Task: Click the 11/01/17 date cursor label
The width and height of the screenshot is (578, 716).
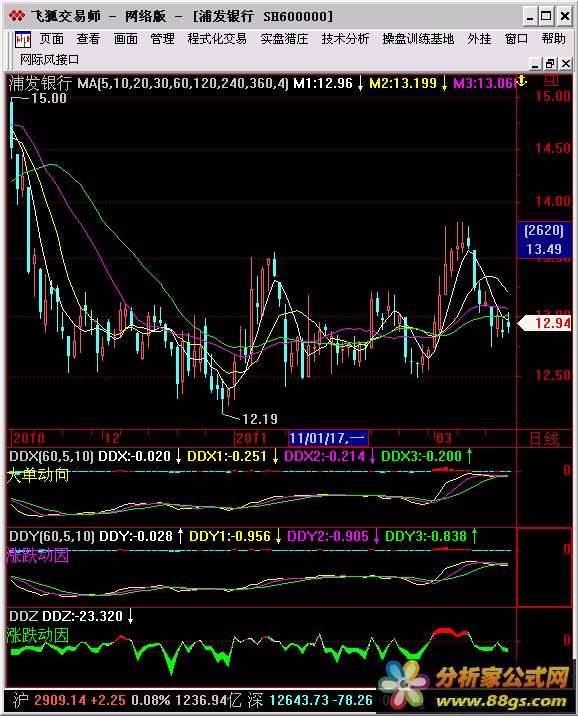Action: 328,438
